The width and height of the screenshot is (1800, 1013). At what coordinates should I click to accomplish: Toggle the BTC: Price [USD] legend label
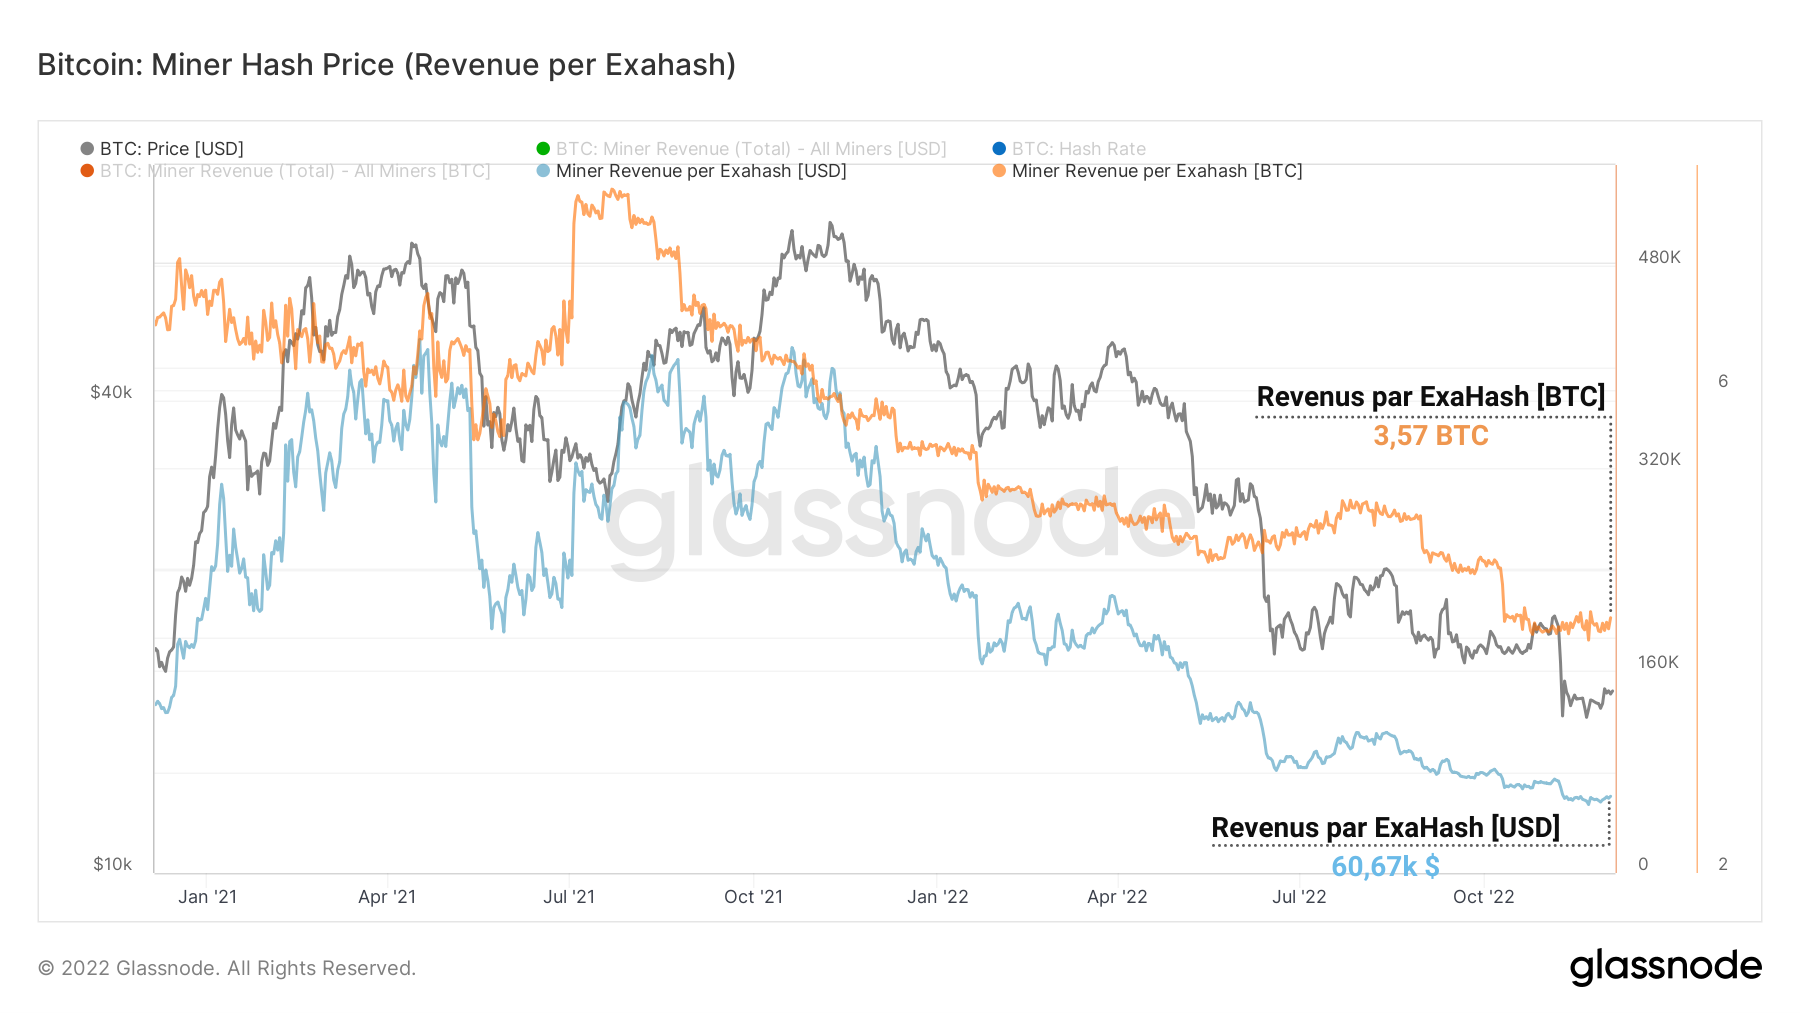171,149
